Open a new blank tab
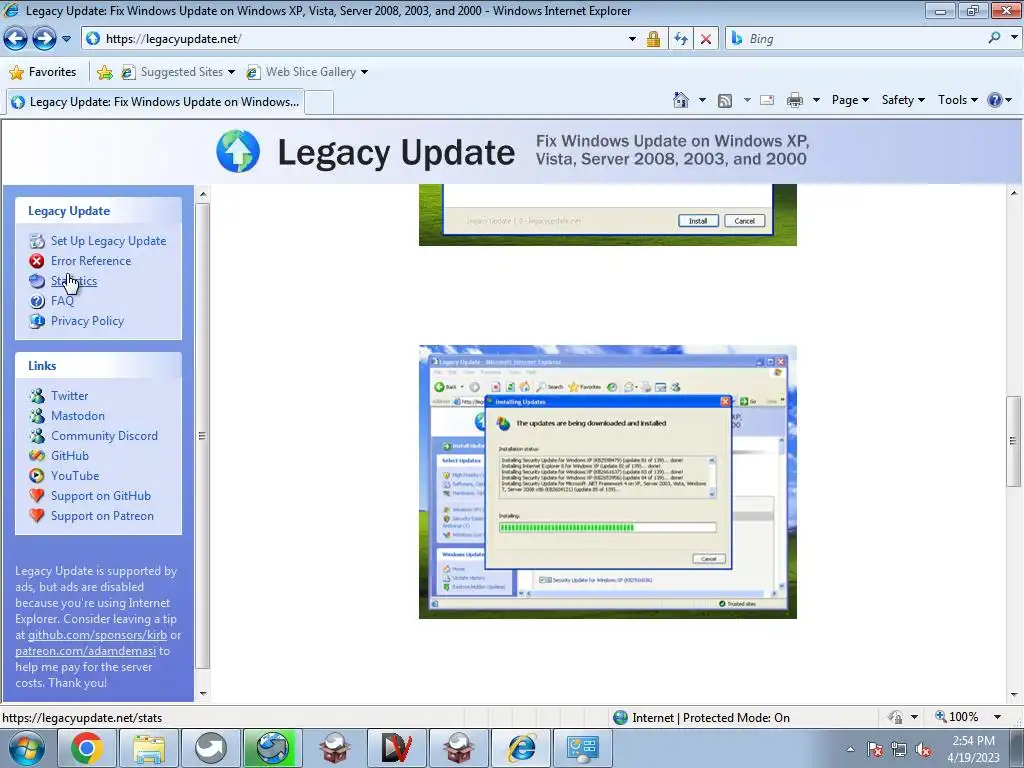 point(319,103)
